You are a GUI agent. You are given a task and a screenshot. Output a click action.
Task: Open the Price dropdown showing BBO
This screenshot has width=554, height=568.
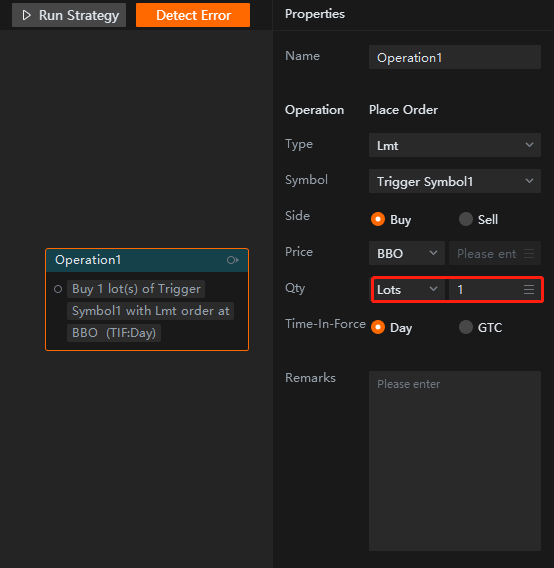tap(407, 253)
